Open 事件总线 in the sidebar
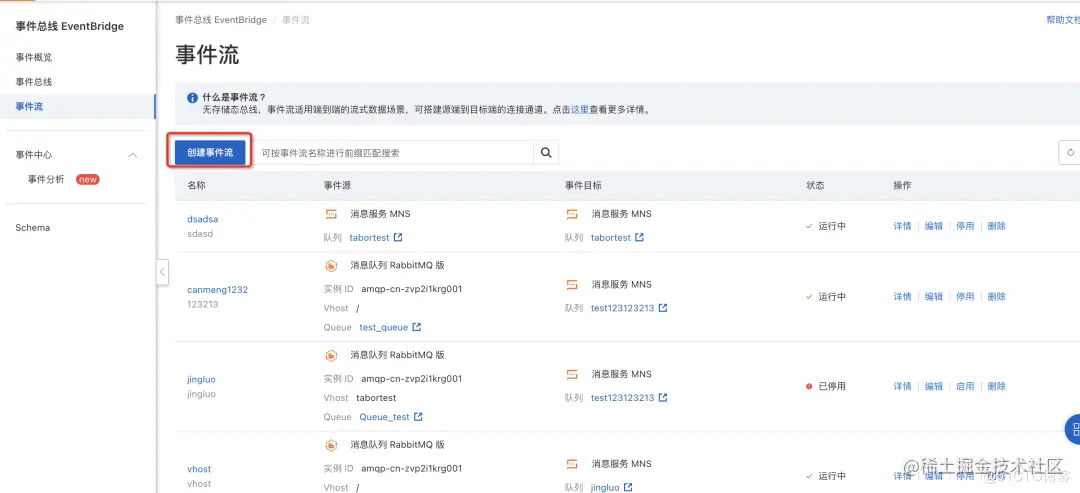1080x493 pixels. pyautogui.click(x=34, y=82)
